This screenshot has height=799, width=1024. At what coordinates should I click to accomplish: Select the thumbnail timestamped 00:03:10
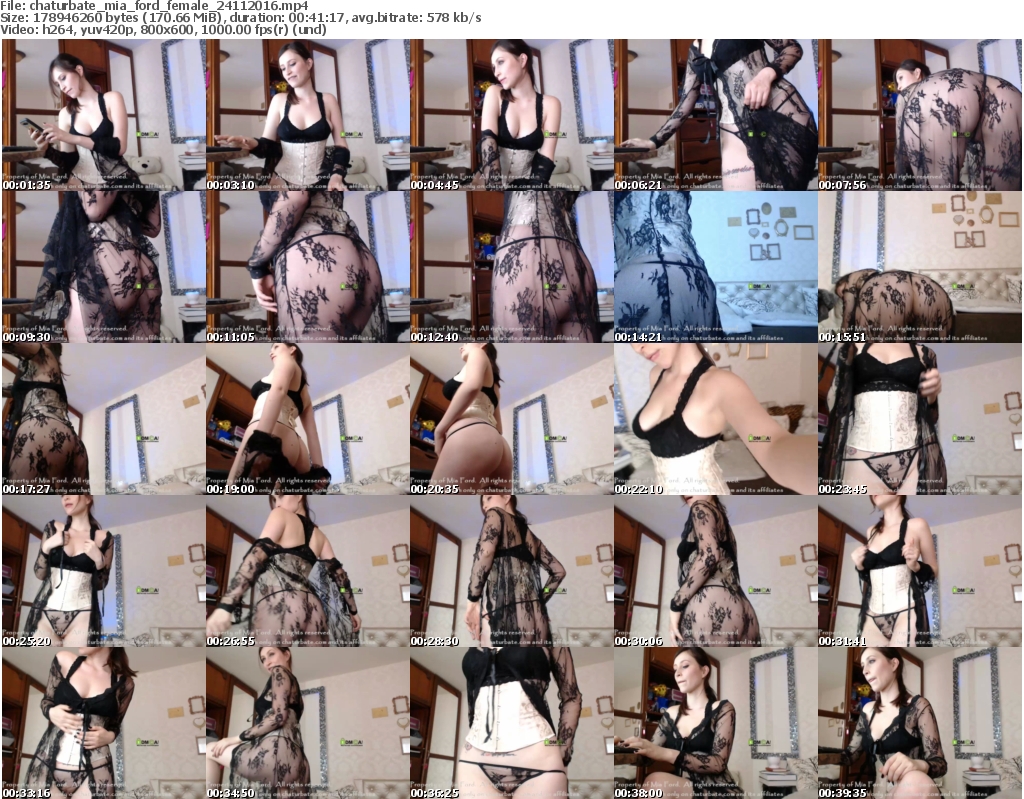click(x=308, y=115)
